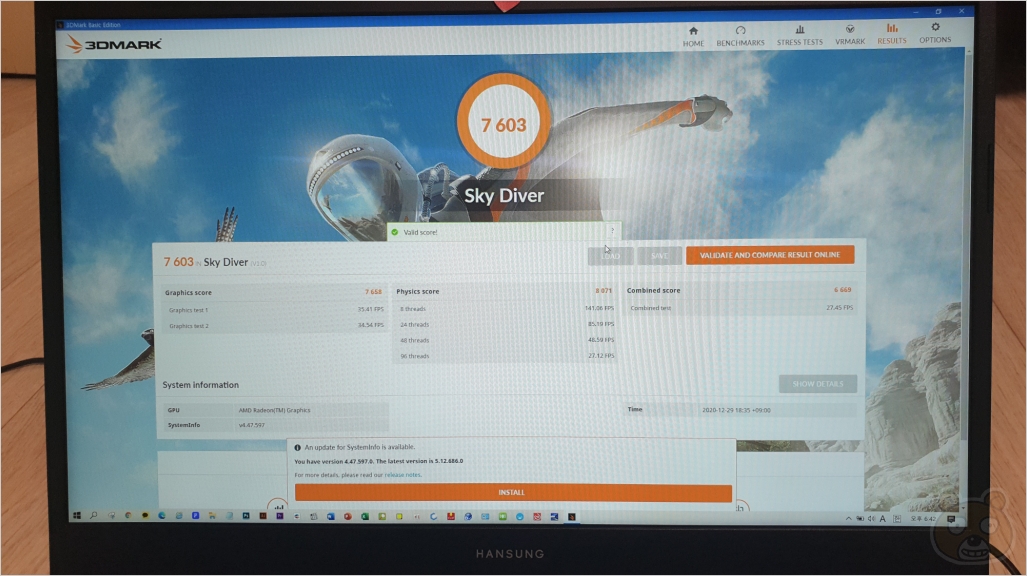The image size is (1027, 576).
Task: Select the 48 threads physics row
Action: [x=504, y=339]
